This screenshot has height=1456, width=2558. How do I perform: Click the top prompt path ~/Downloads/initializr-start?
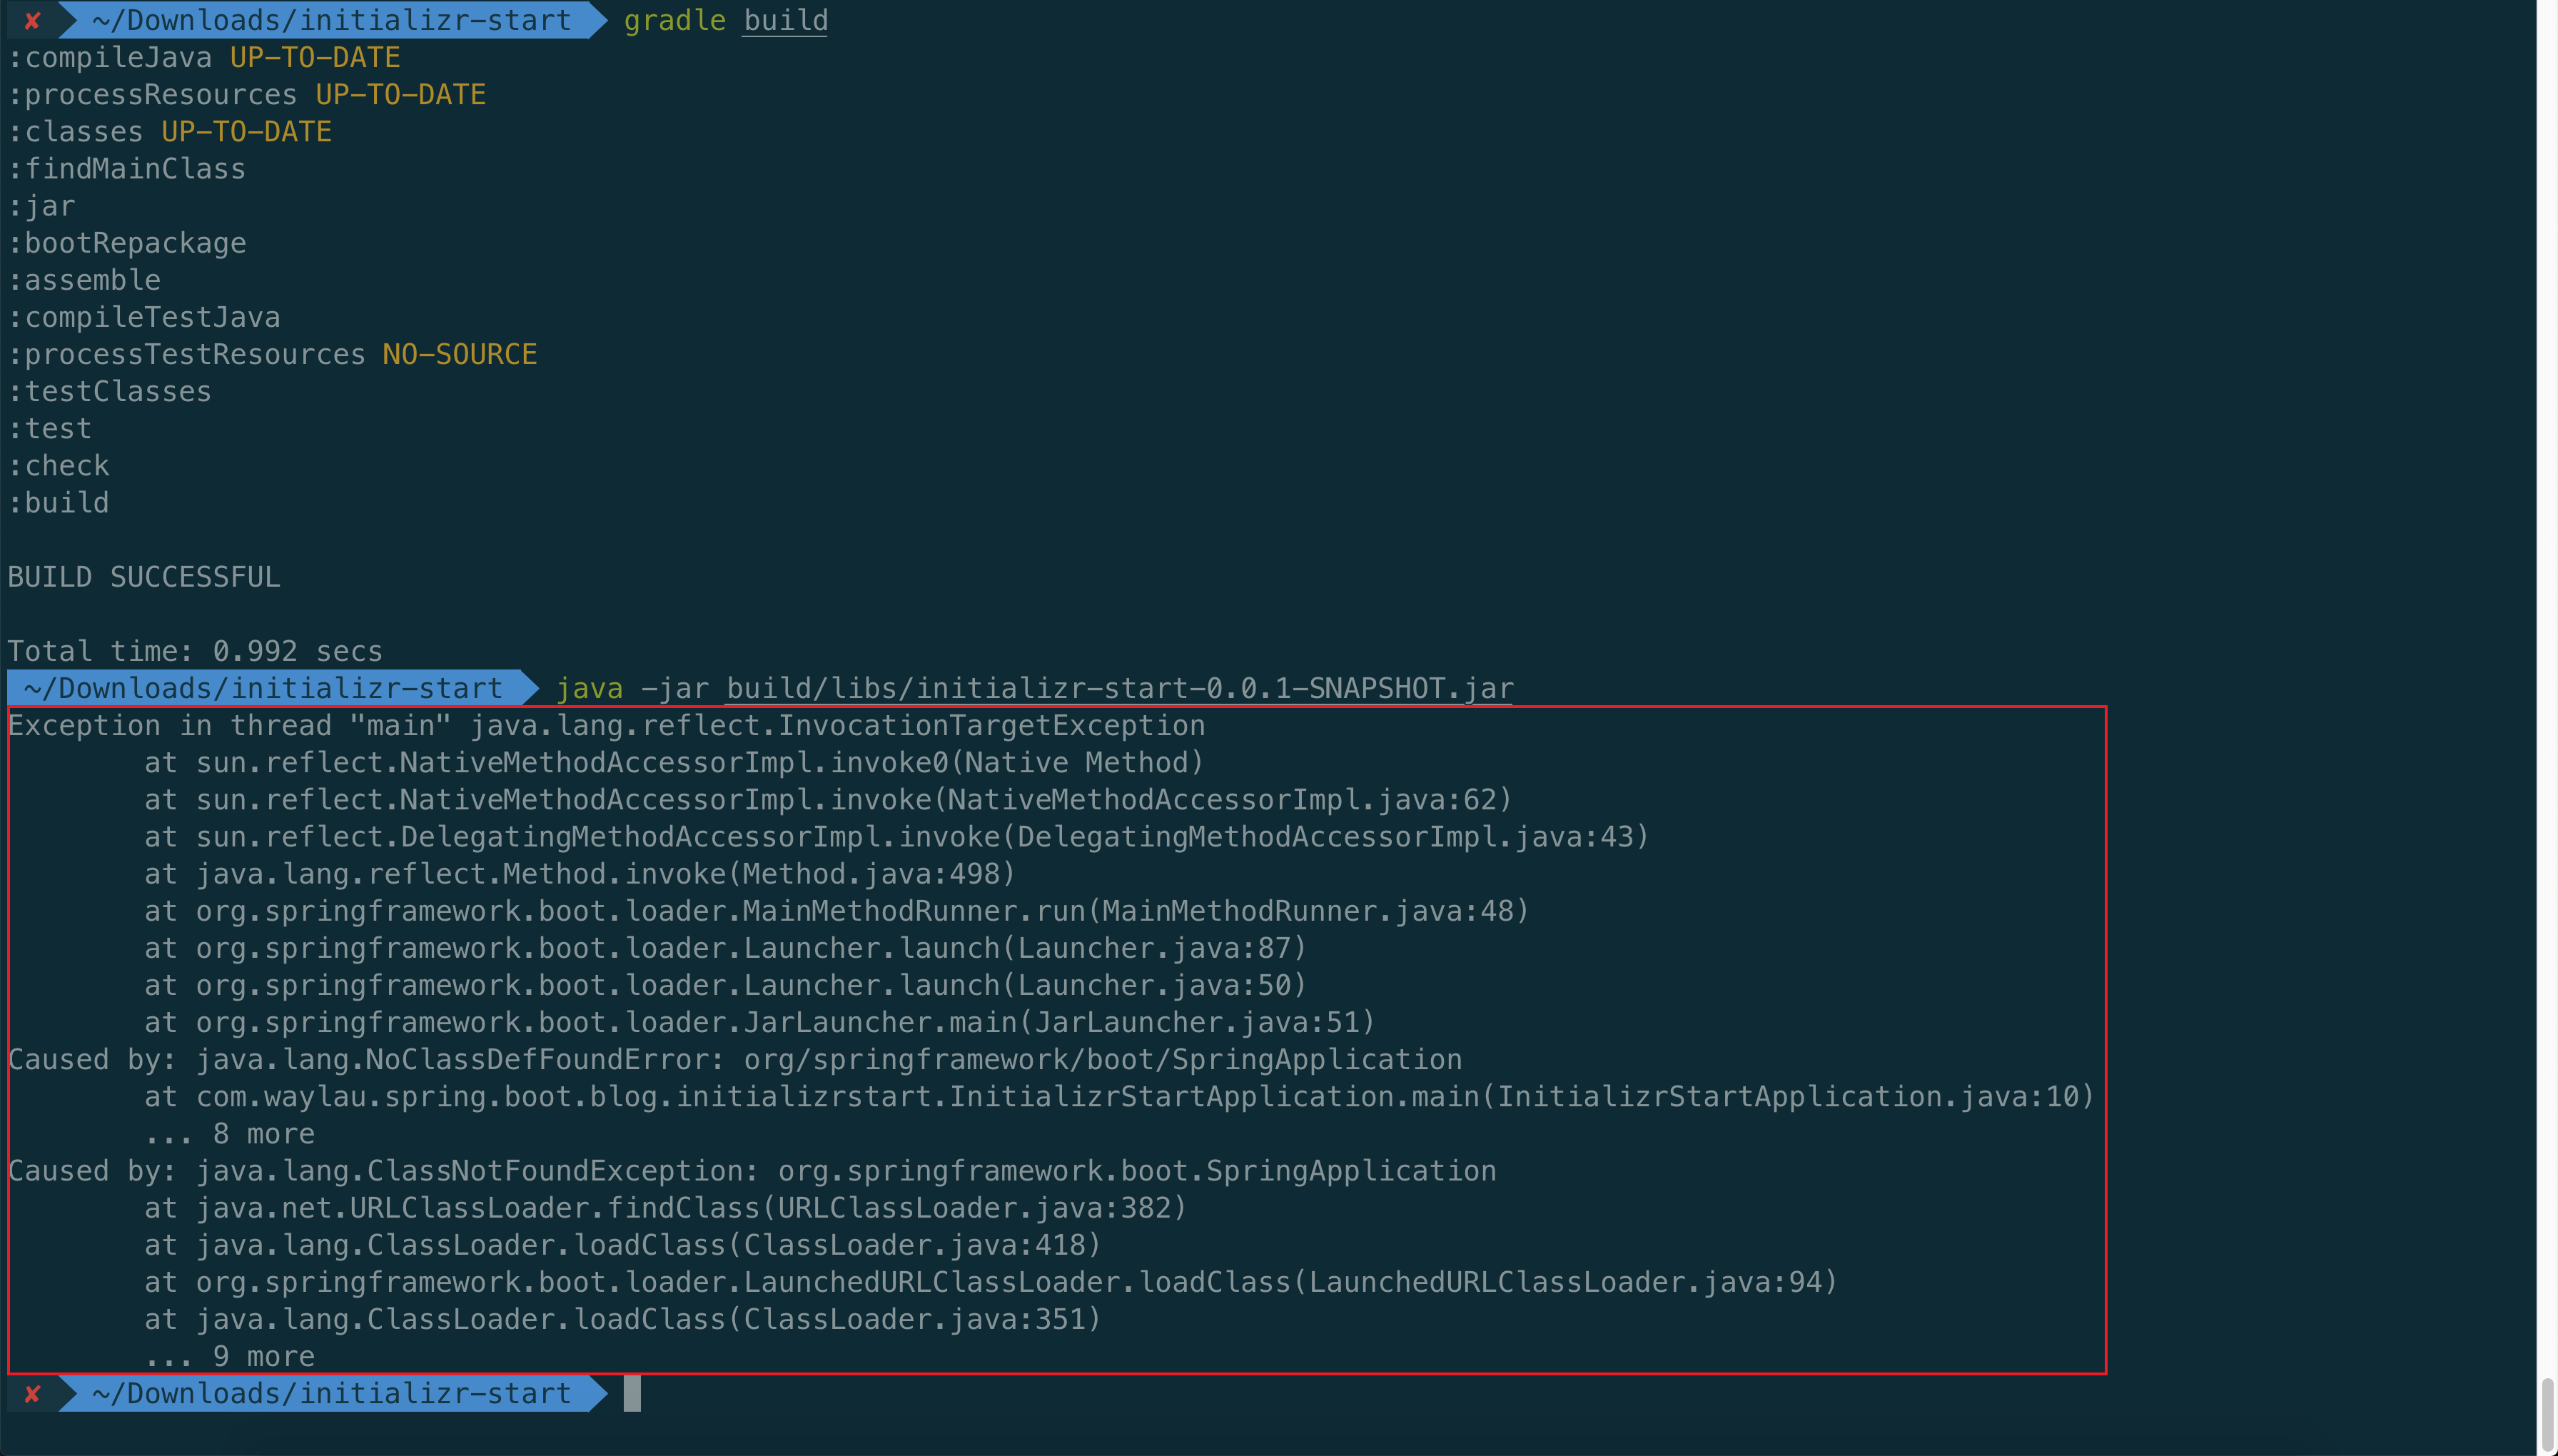tap(331, 20)
